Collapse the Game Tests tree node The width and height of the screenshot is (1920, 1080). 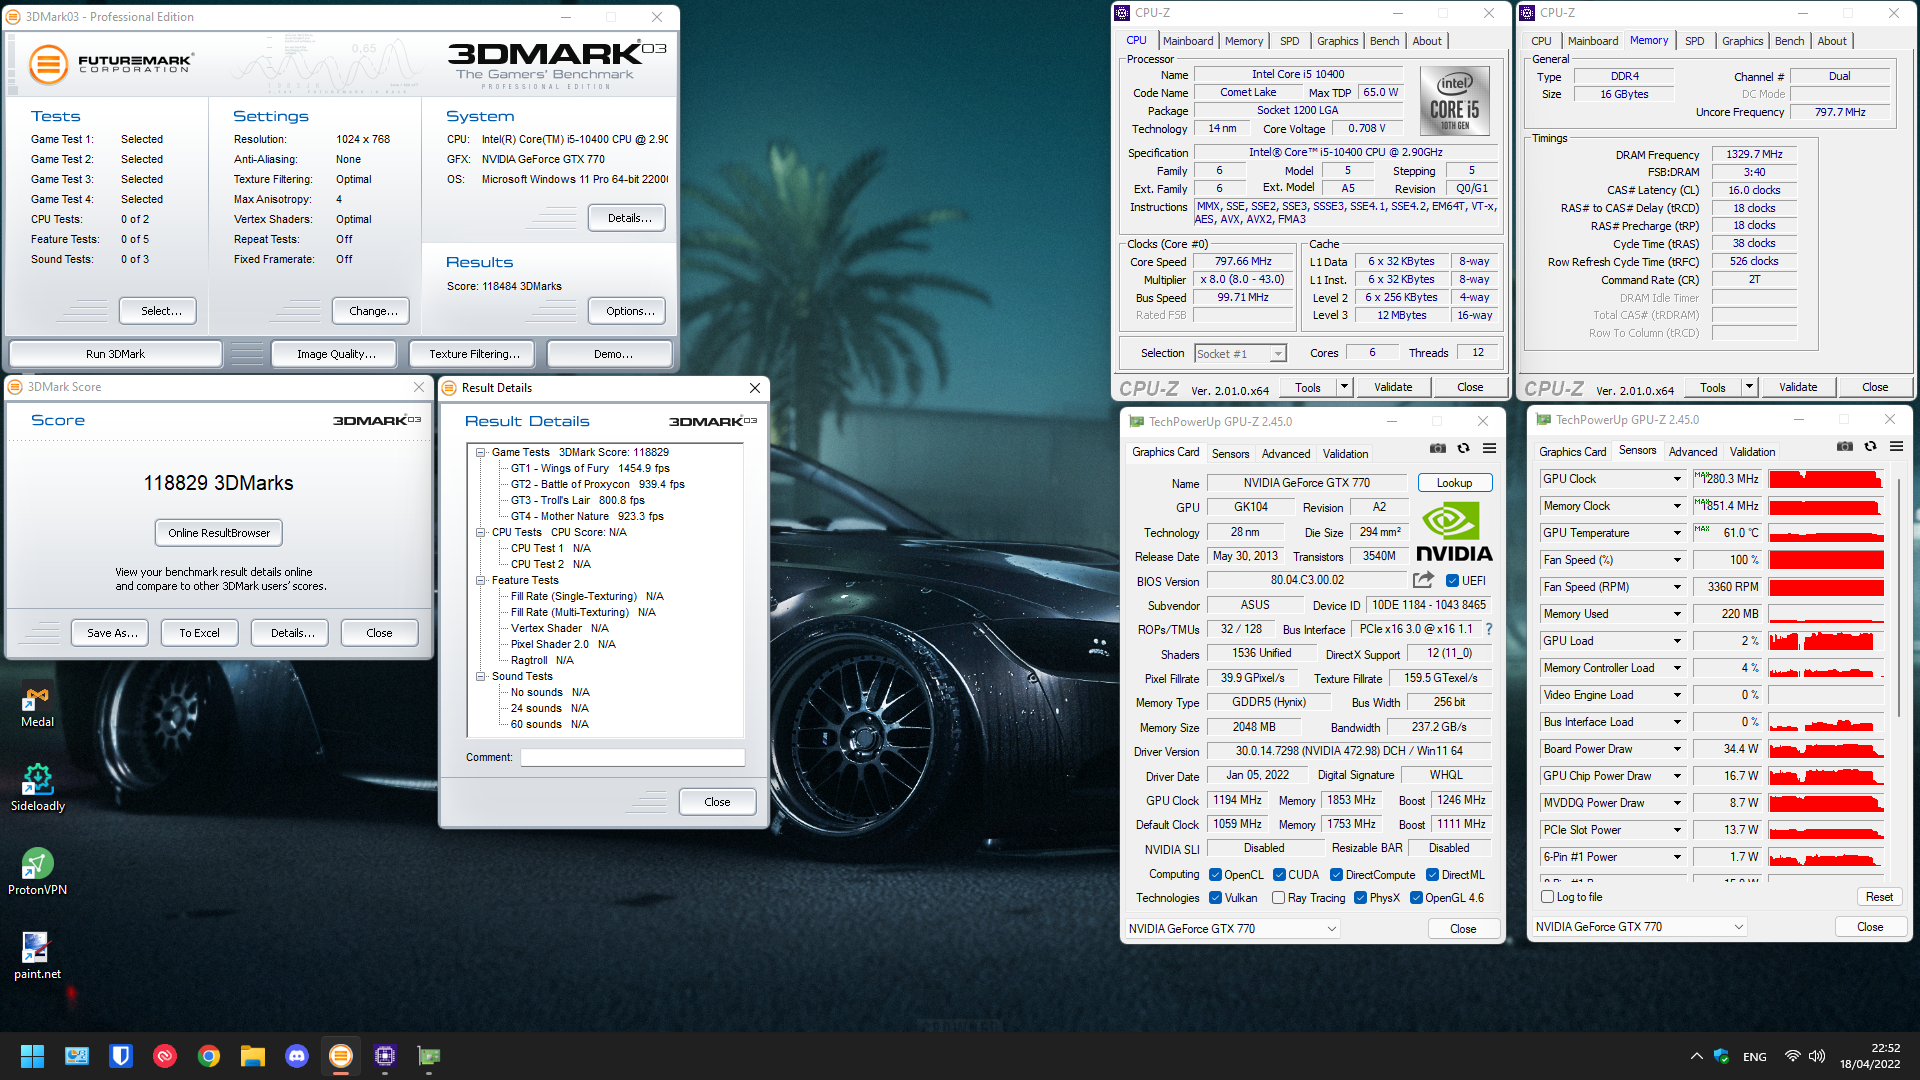coord(480,452)
